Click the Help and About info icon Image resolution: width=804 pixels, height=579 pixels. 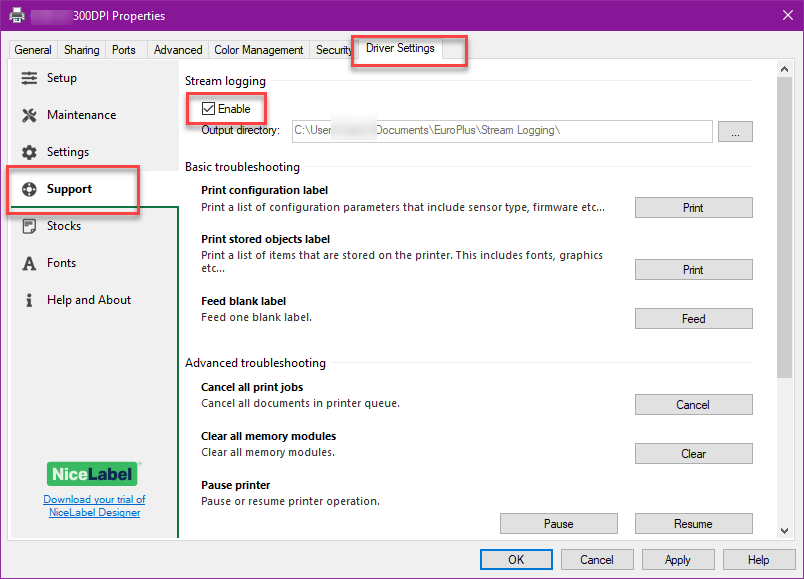[x=29, y=300]
